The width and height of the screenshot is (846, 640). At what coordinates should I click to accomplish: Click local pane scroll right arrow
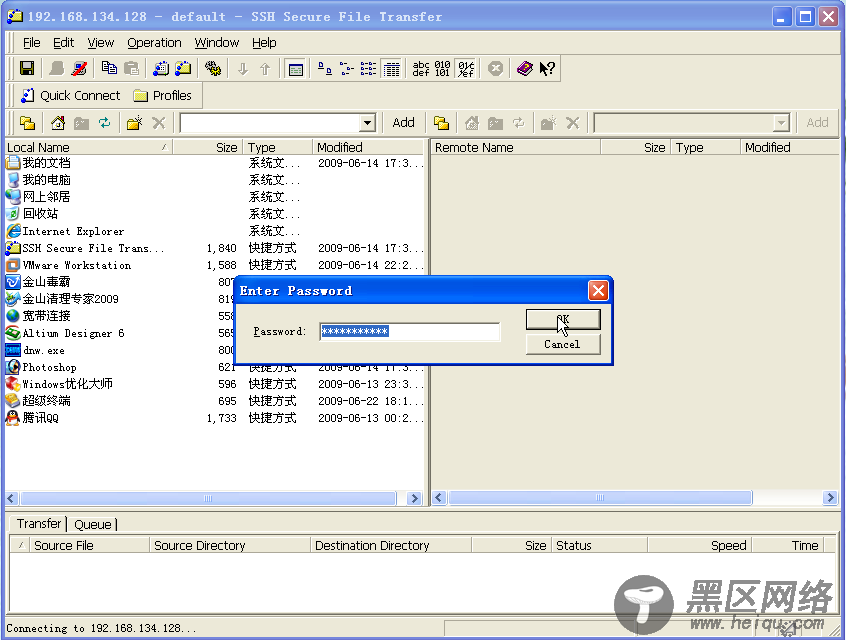(x=414, y=498)
